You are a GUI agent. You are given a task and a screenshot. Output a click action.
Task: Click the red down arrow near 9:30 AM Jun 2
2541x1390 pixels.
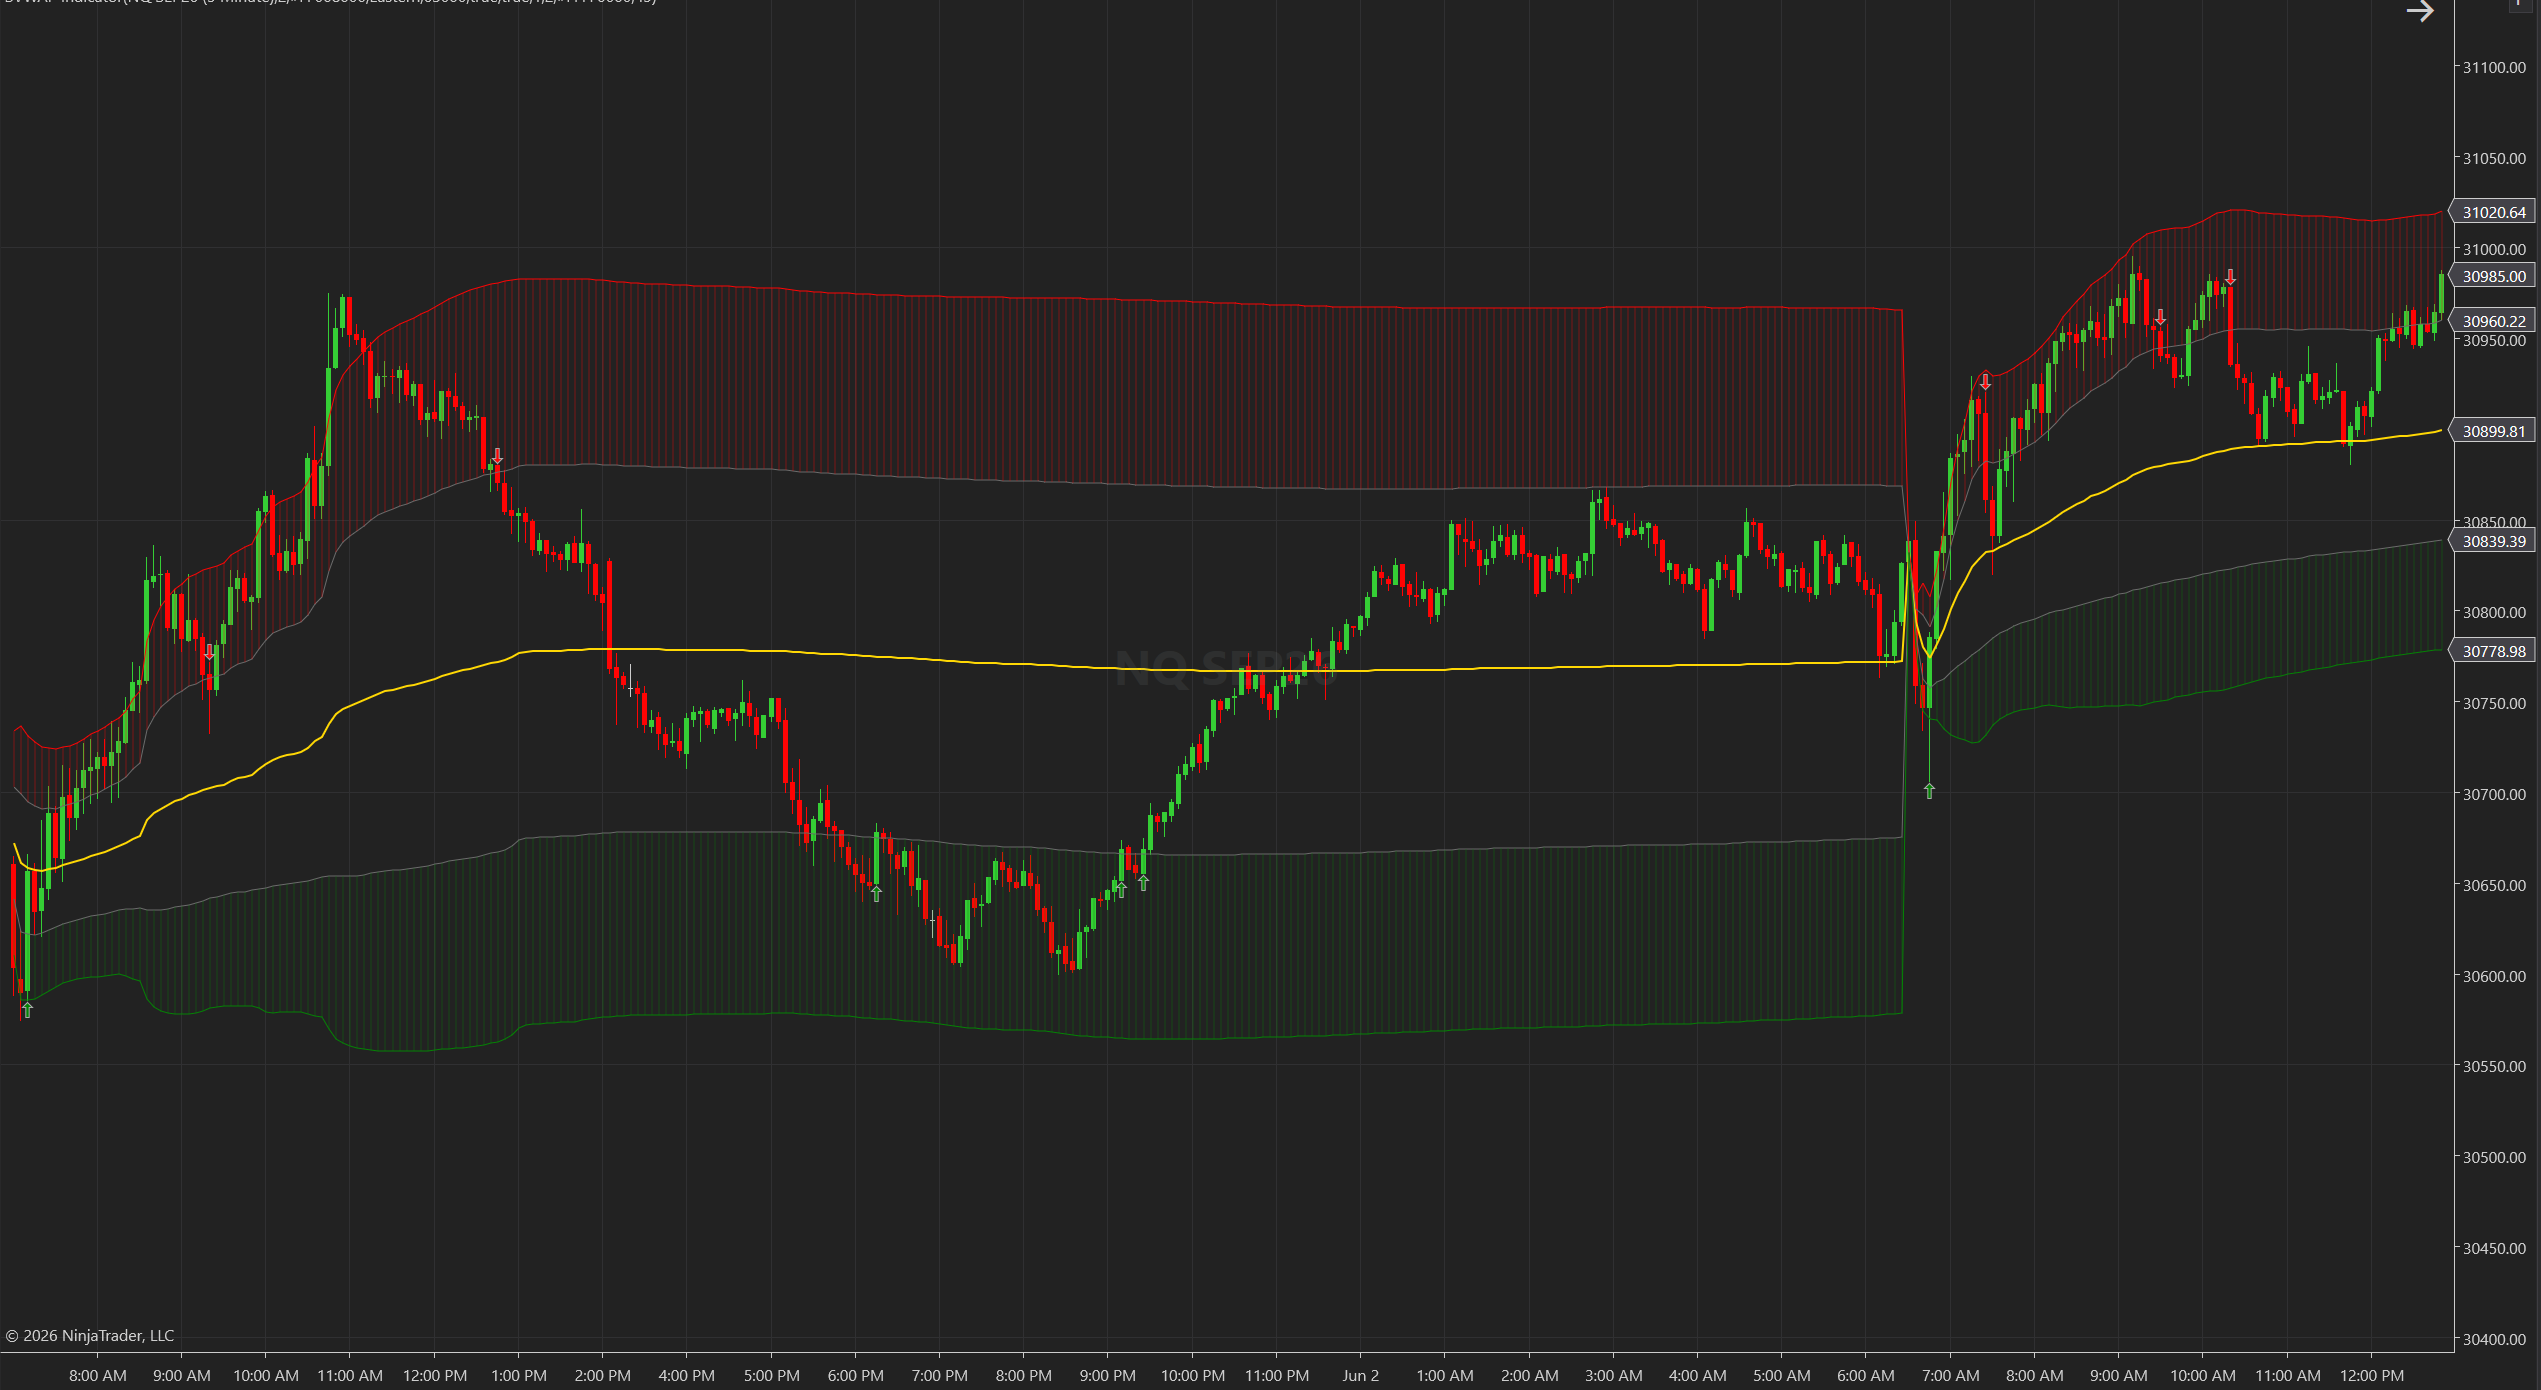[2160, 317]
